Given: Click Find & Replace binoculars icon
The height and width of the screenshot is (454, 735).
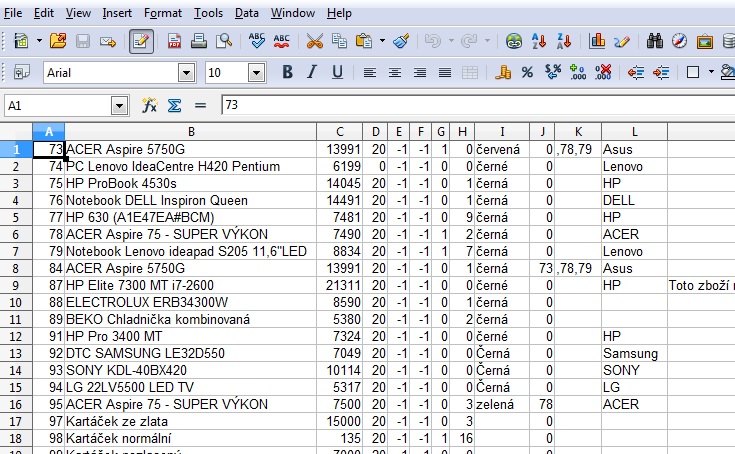Looking at the screenshot, I should (655, 41).
